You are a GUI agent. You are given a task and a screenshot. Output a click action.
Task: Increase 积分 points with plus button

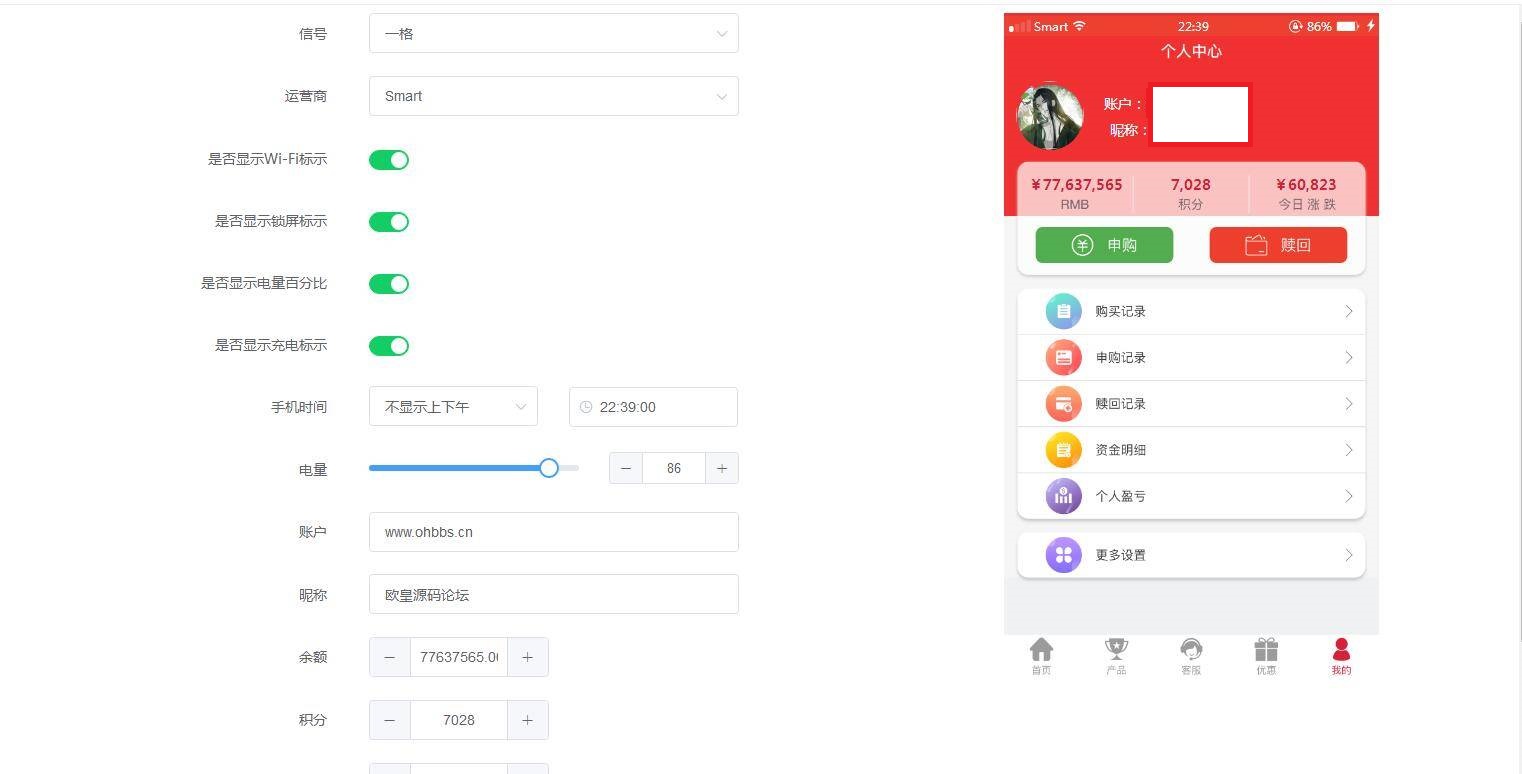click(x=528, y=720)
